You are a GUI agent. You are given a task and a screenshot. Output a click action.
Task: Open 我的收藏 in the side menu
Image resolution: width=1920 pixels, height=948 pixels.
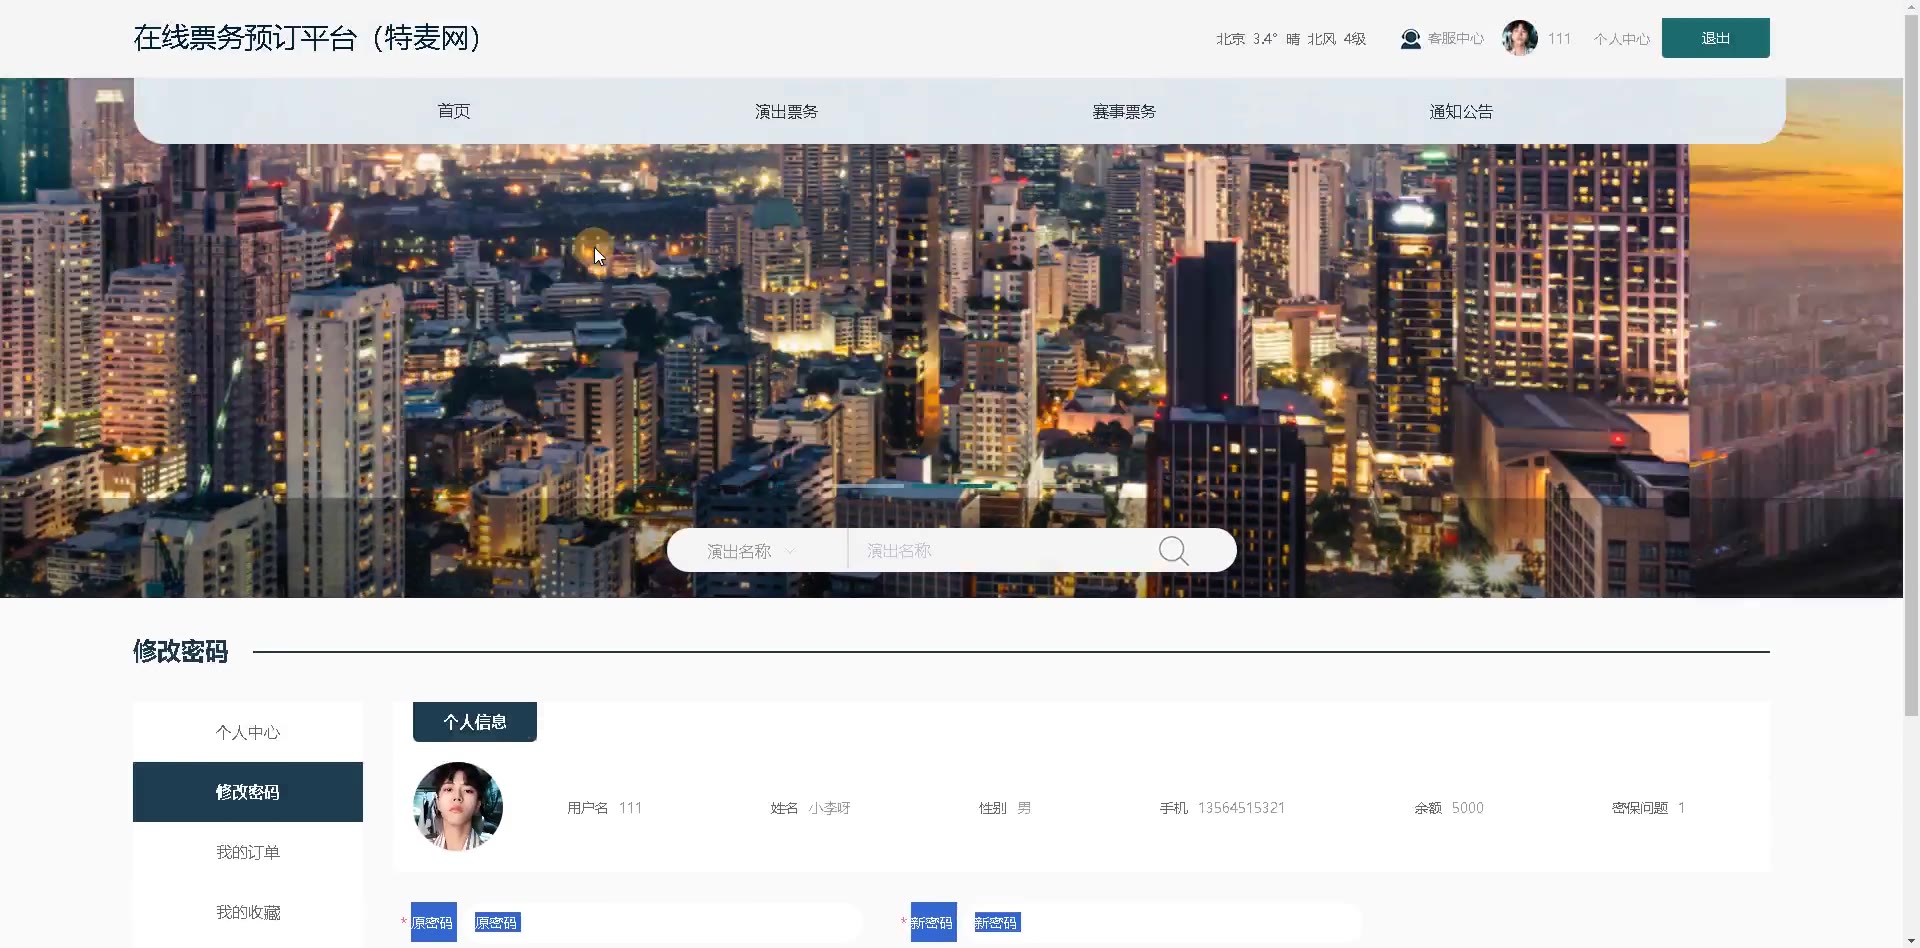248,912
